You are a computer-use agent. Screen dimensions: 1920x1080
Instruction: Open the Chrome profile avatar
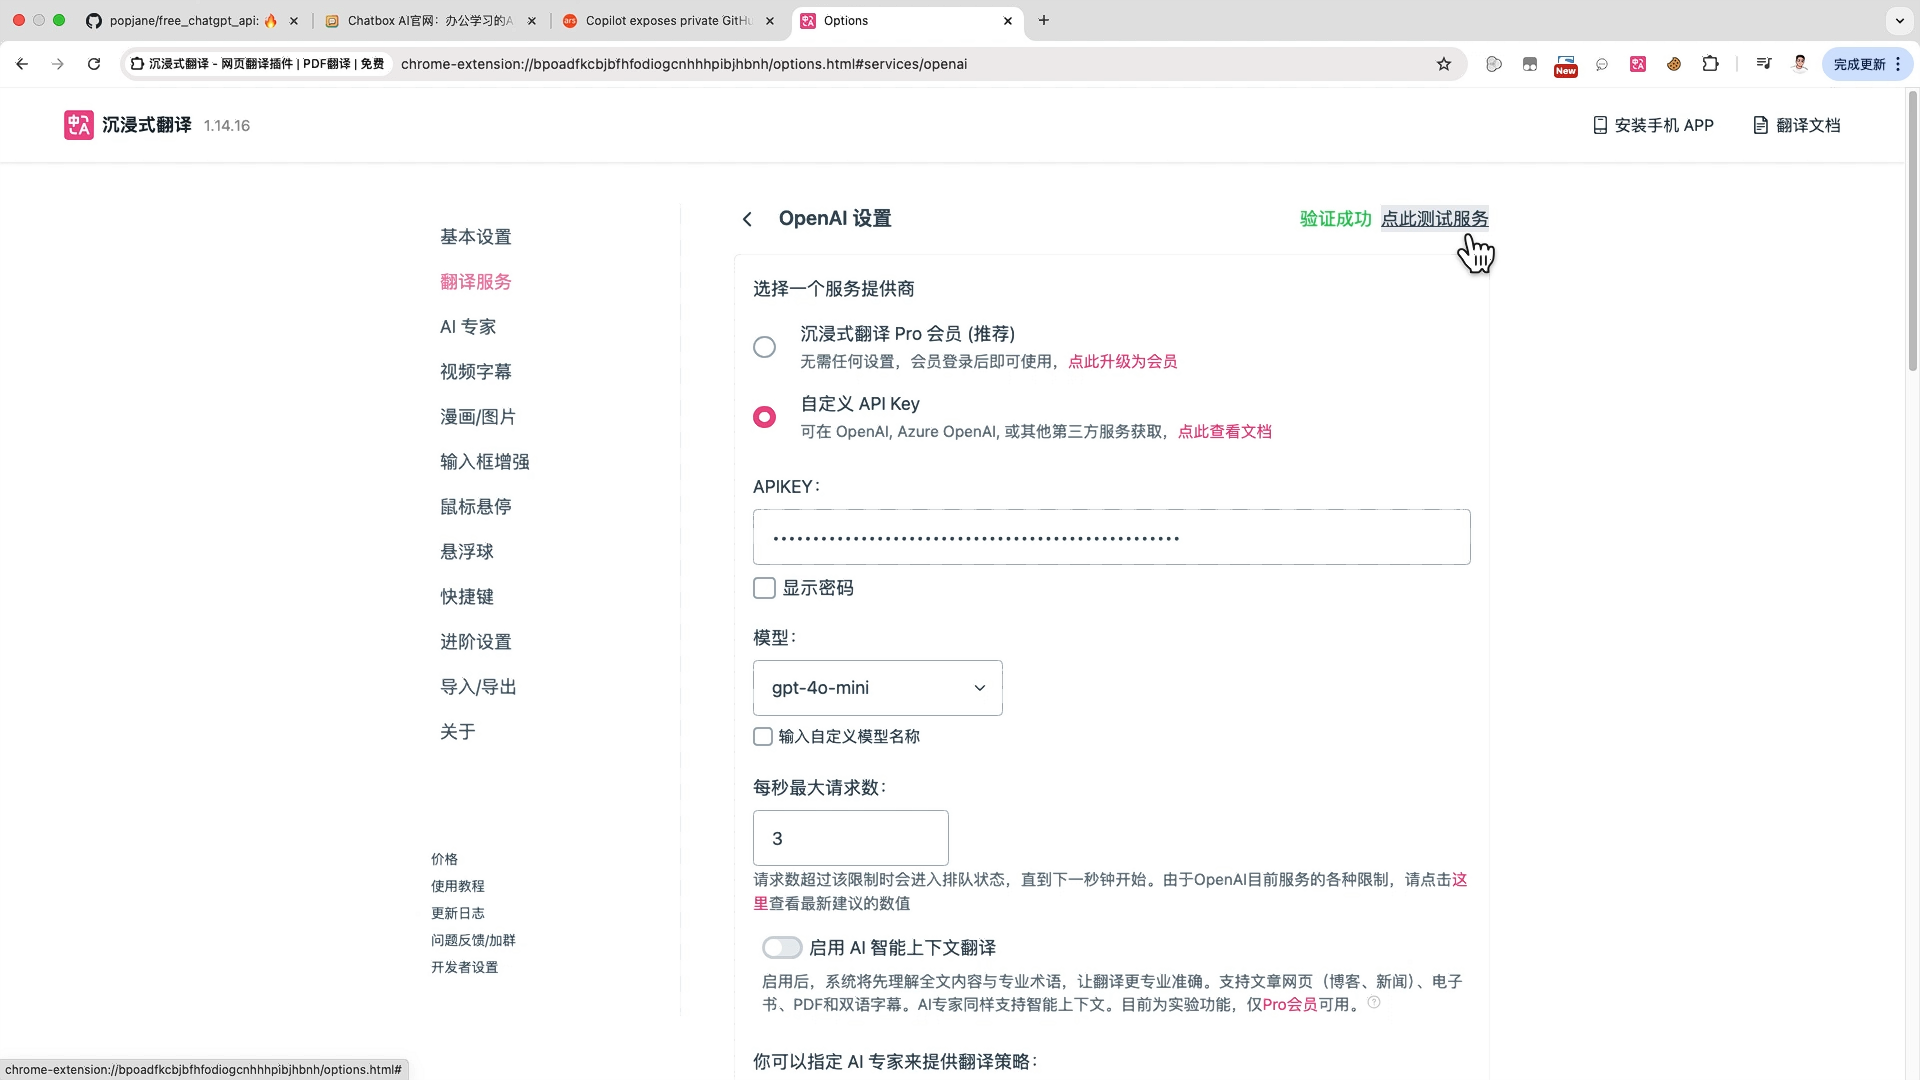(1800, 64)
